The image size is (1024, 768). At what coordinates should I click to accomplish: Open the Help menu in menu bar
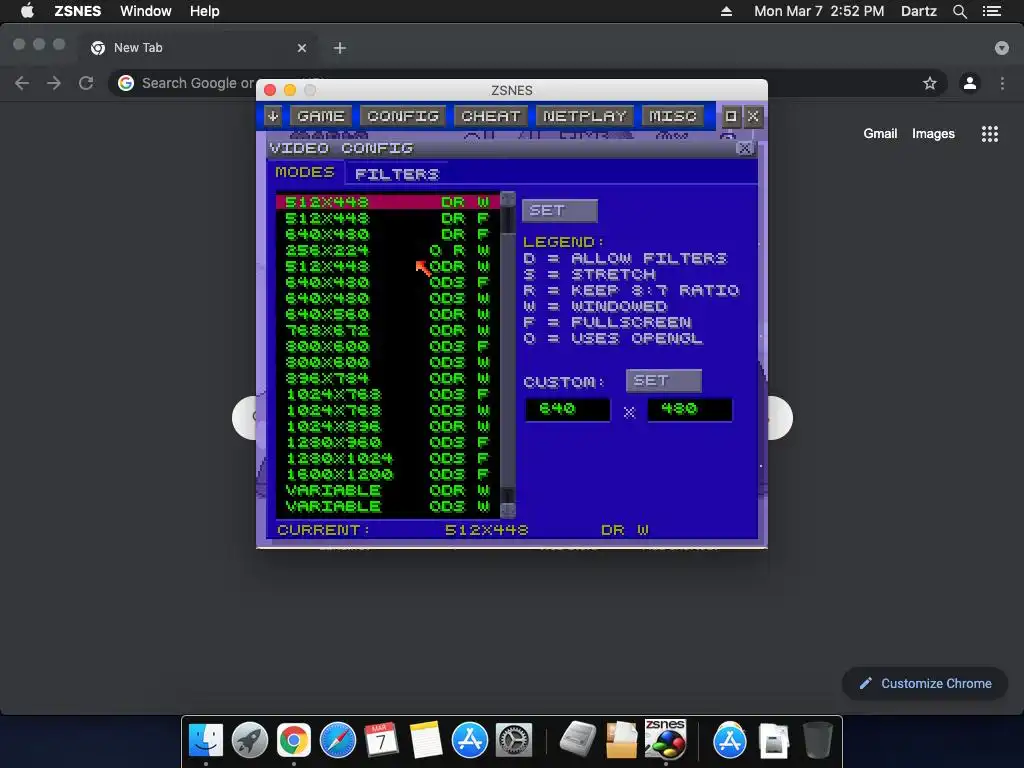point(204,11)
